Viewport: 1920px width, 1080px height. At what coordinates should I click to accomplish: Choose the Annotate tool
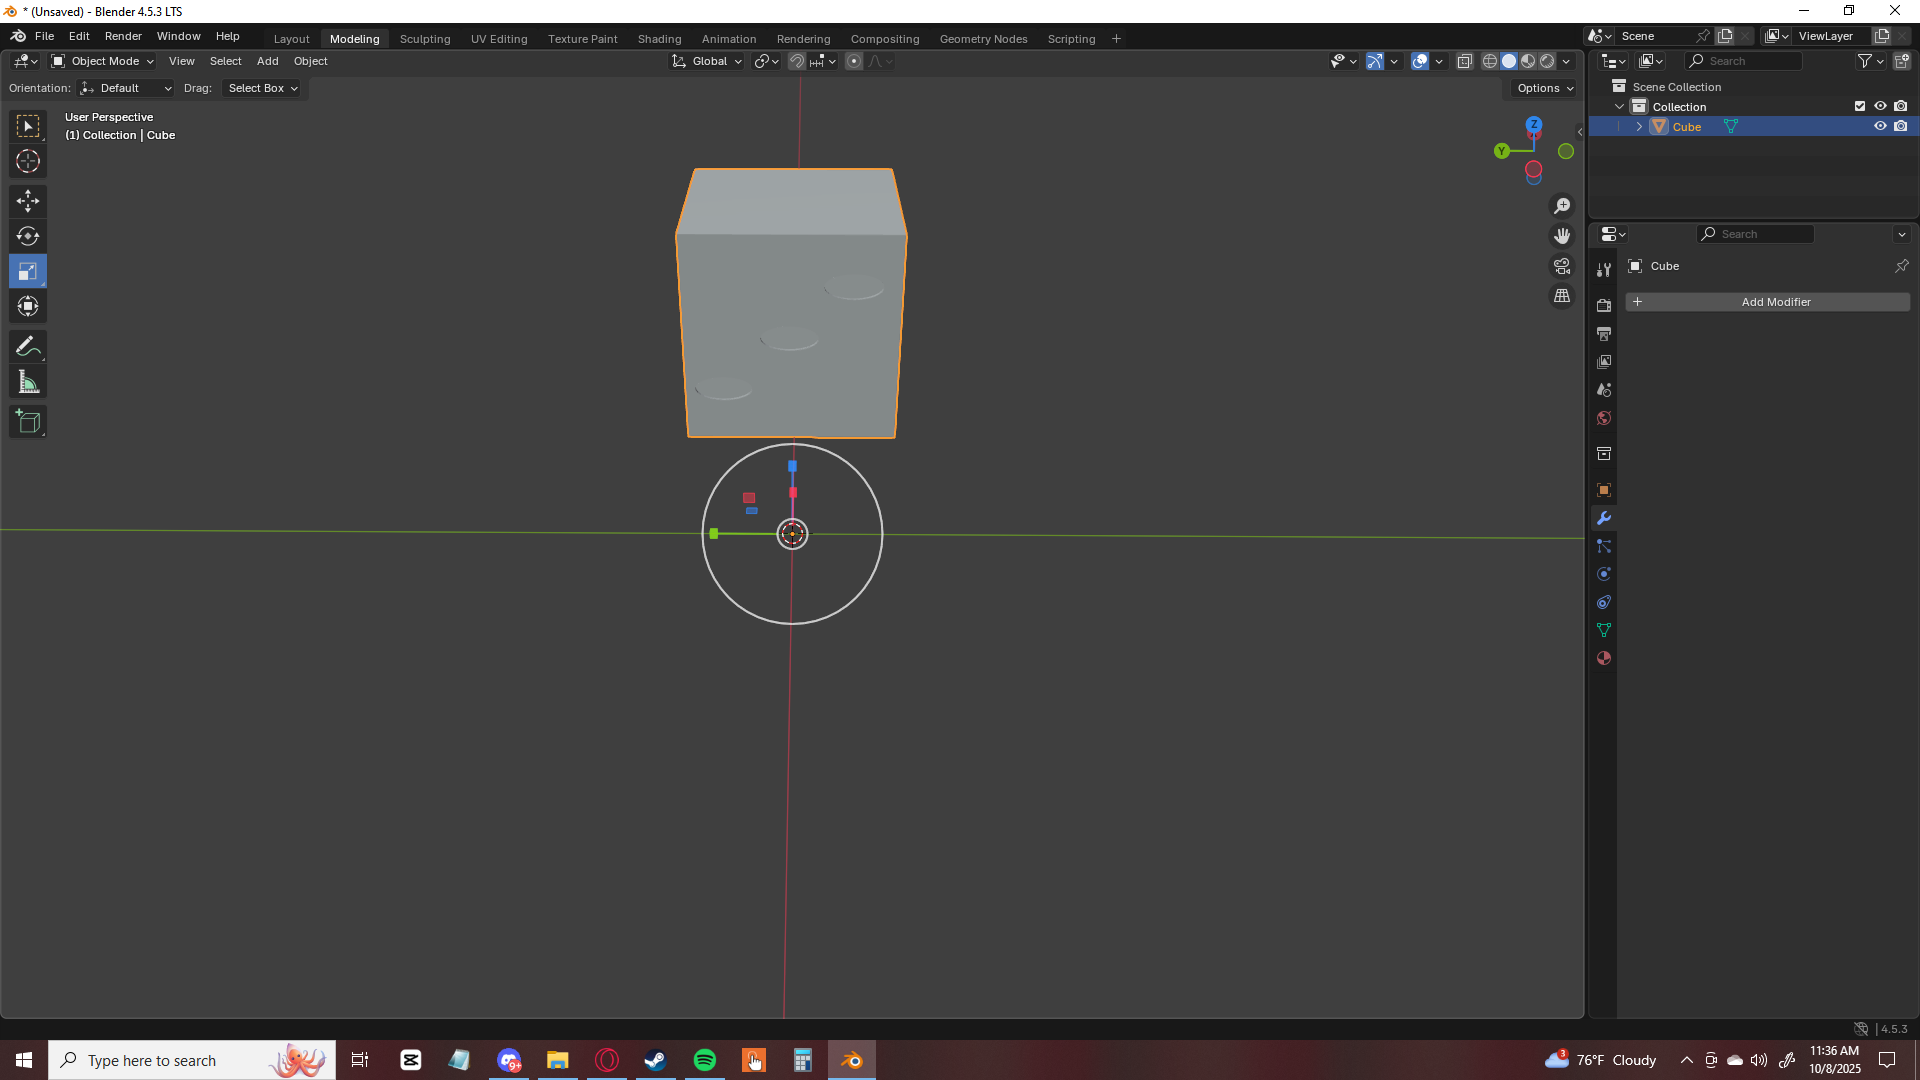28,347
